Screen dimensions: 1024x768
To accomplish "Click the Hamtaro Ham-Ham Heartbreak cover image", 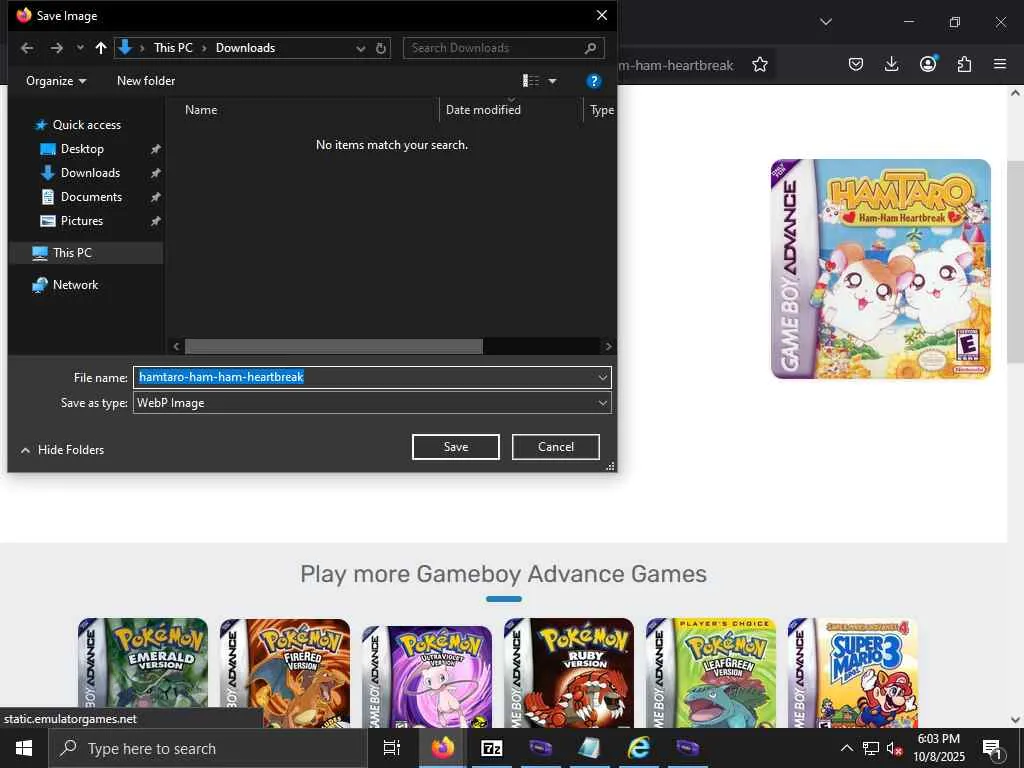I will [x=881, y=269].
